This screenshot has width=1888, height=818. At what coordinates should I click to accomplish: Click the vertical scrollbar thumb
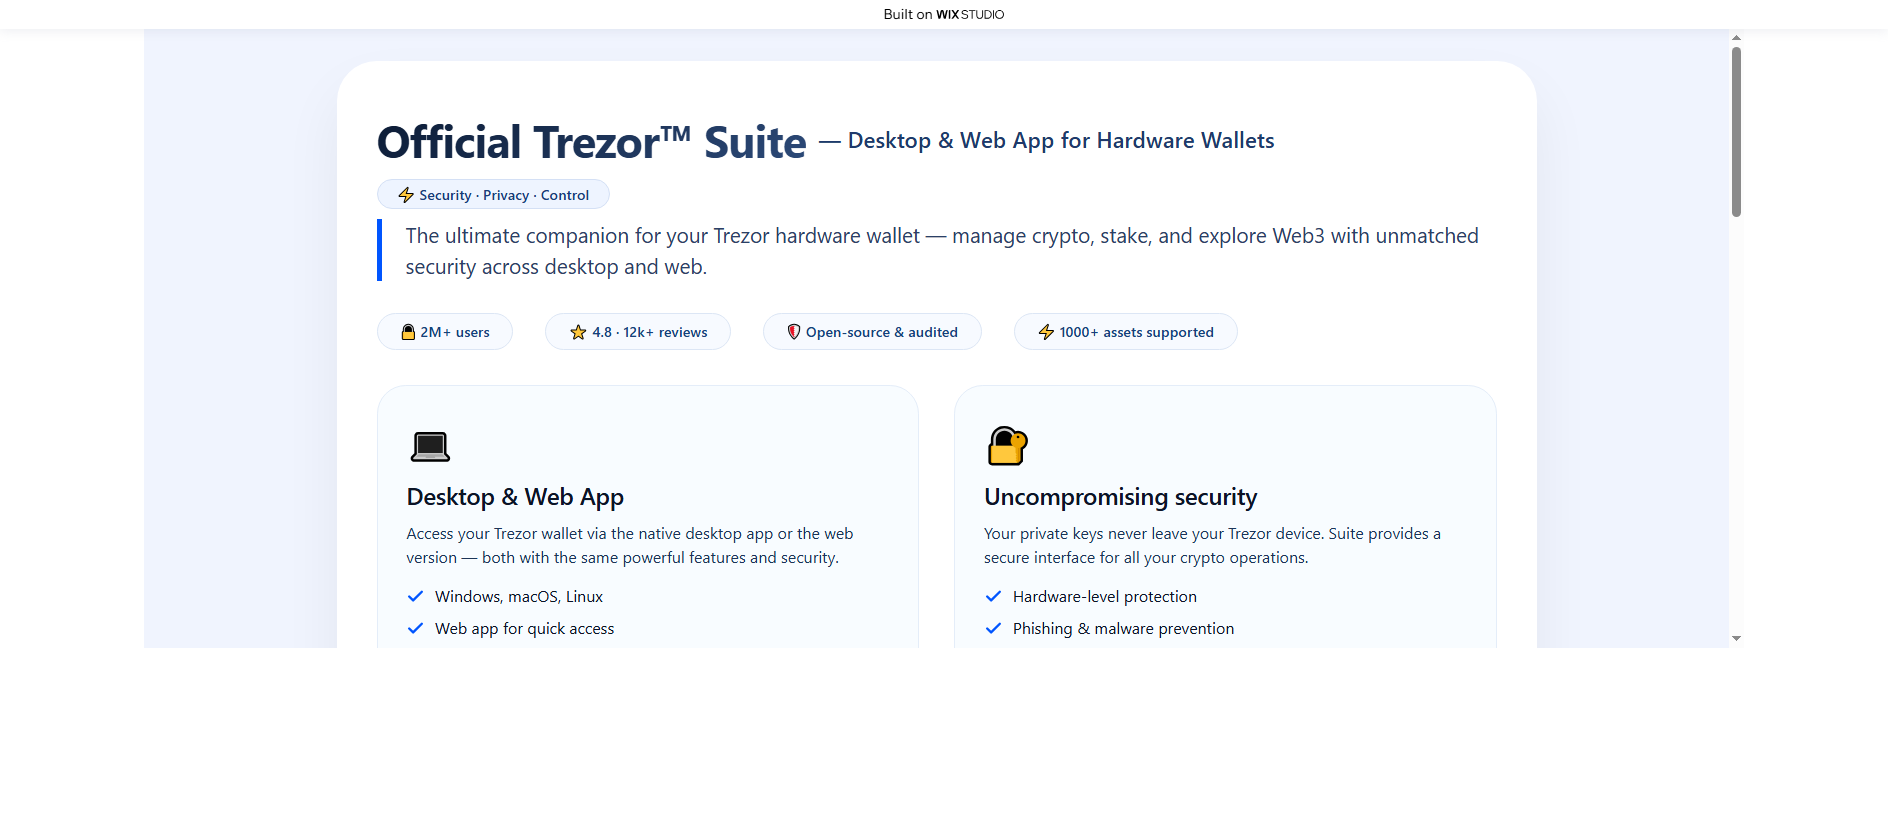1736,131
